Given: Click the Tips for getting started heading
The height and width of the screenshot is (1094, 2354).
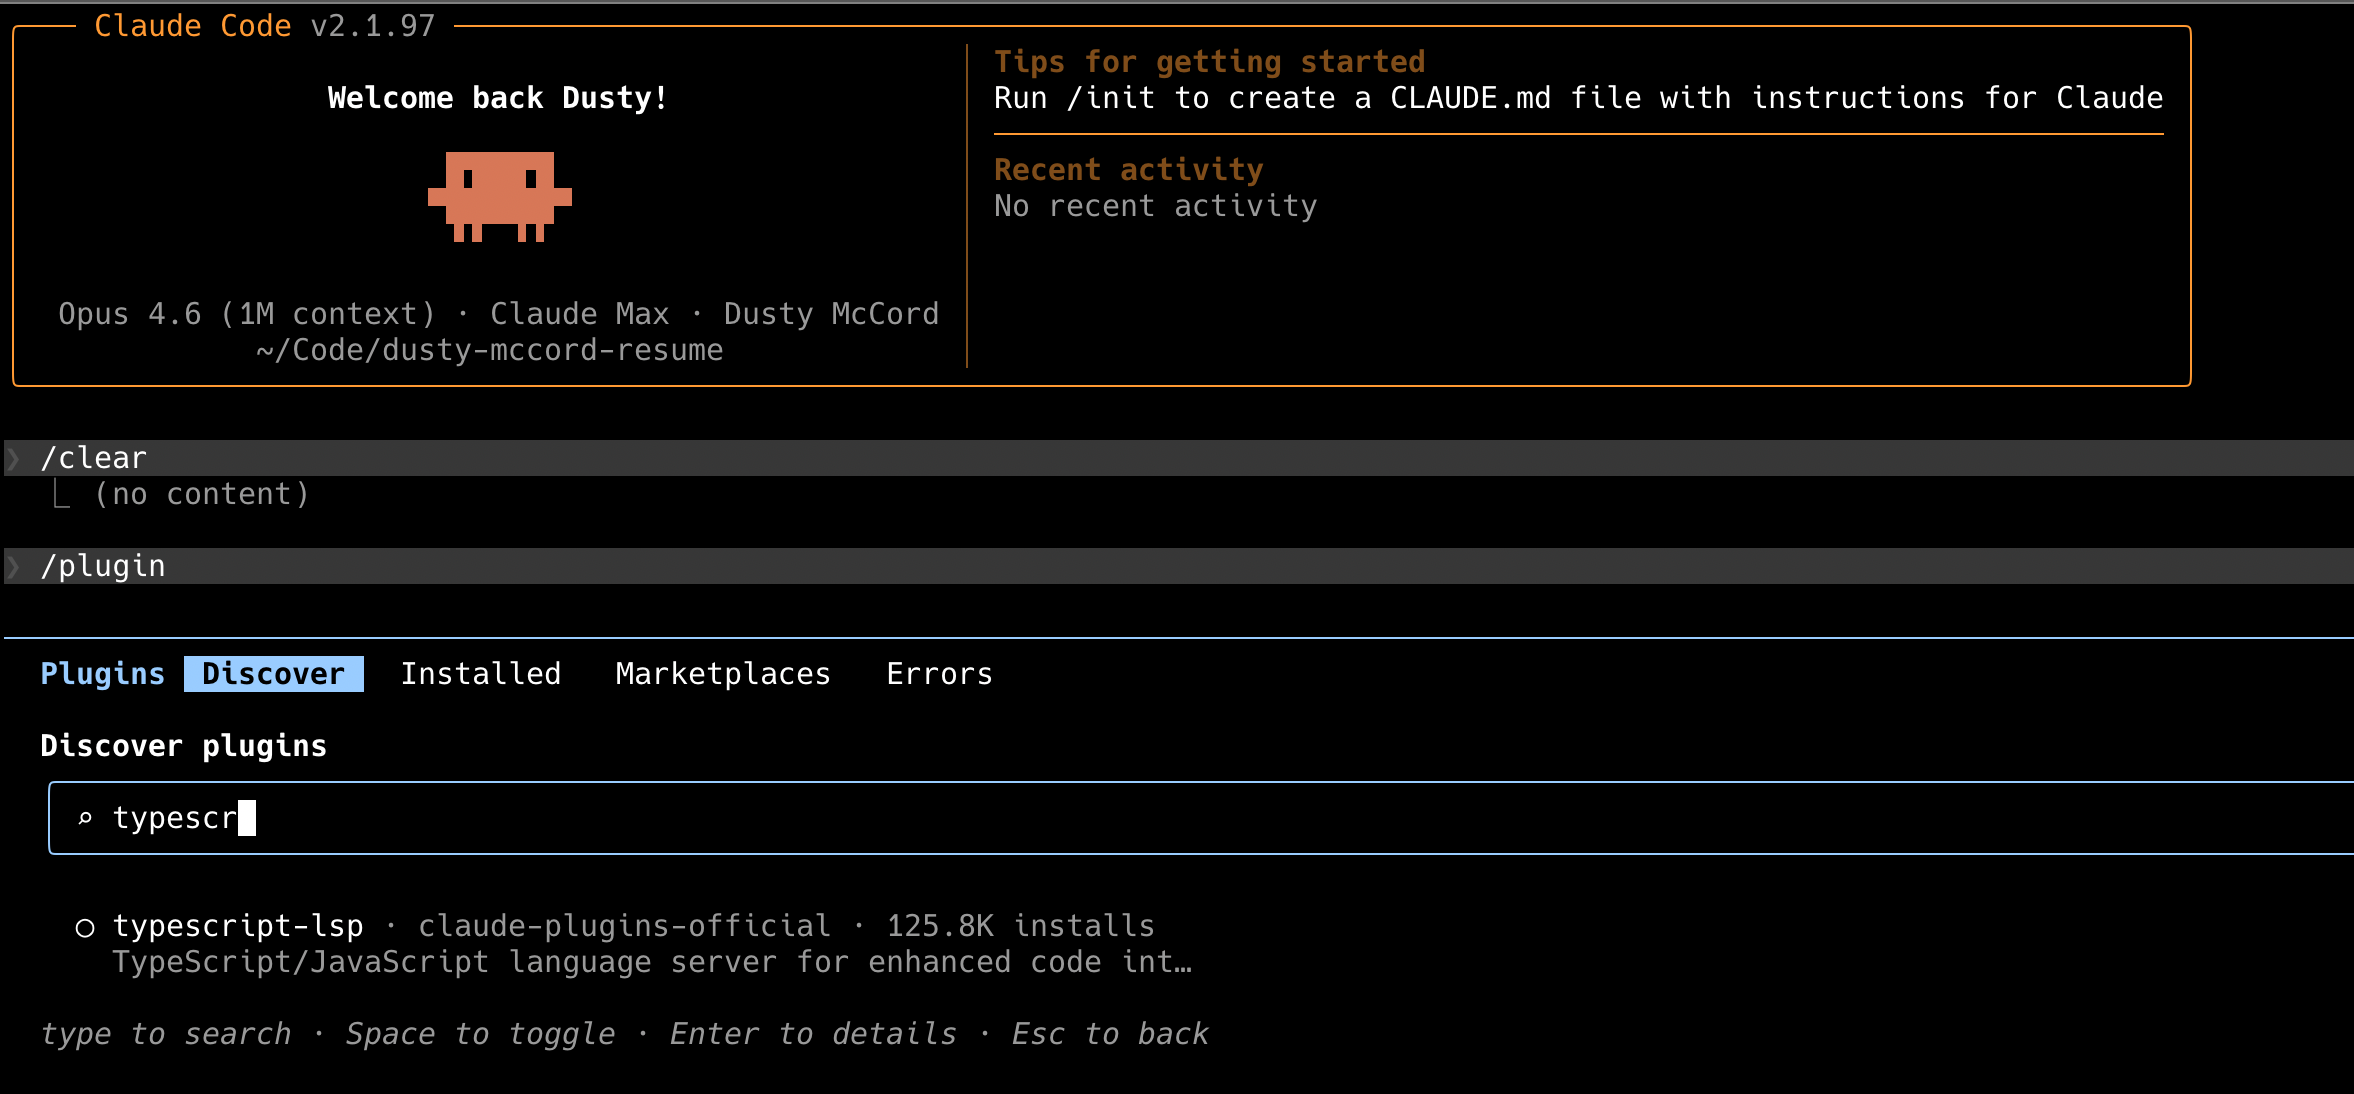Looking at the screenshot, I should pyautogui.click(x=1208, y=61).
